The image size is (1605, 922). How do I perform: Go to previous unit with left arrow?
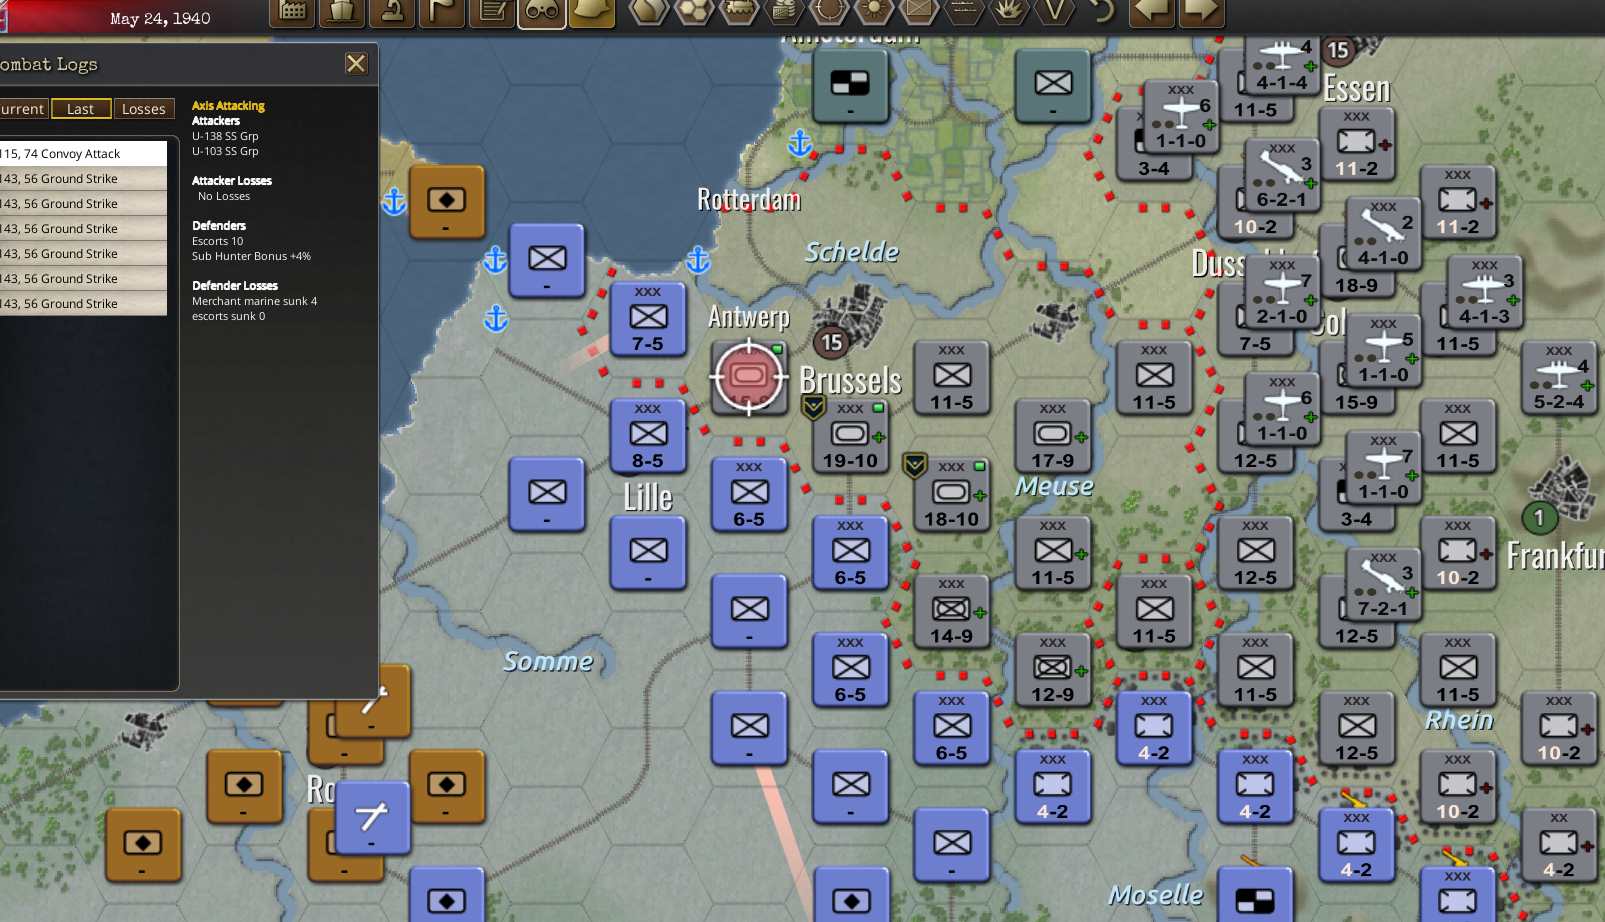coord(1152,12)
